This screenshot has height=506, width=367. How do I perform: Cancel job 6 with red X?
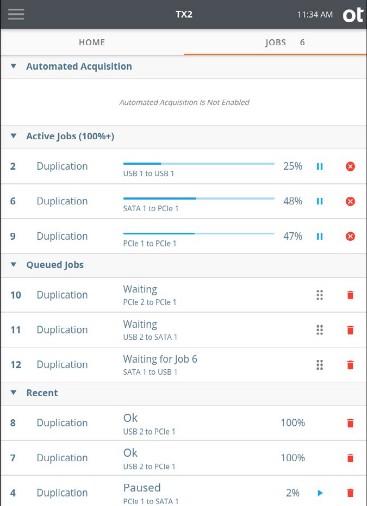tap(350, 201)
